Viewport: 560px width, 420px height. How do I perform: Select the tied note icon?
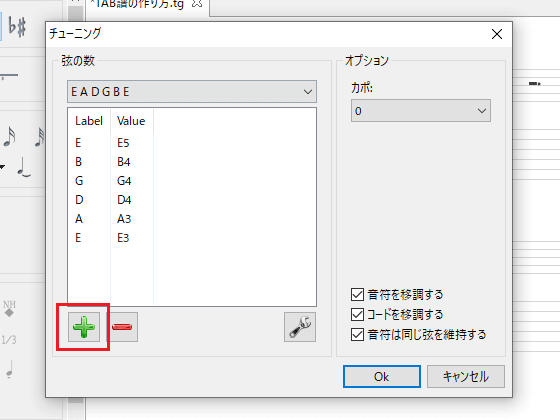click(x=24, y=167)
